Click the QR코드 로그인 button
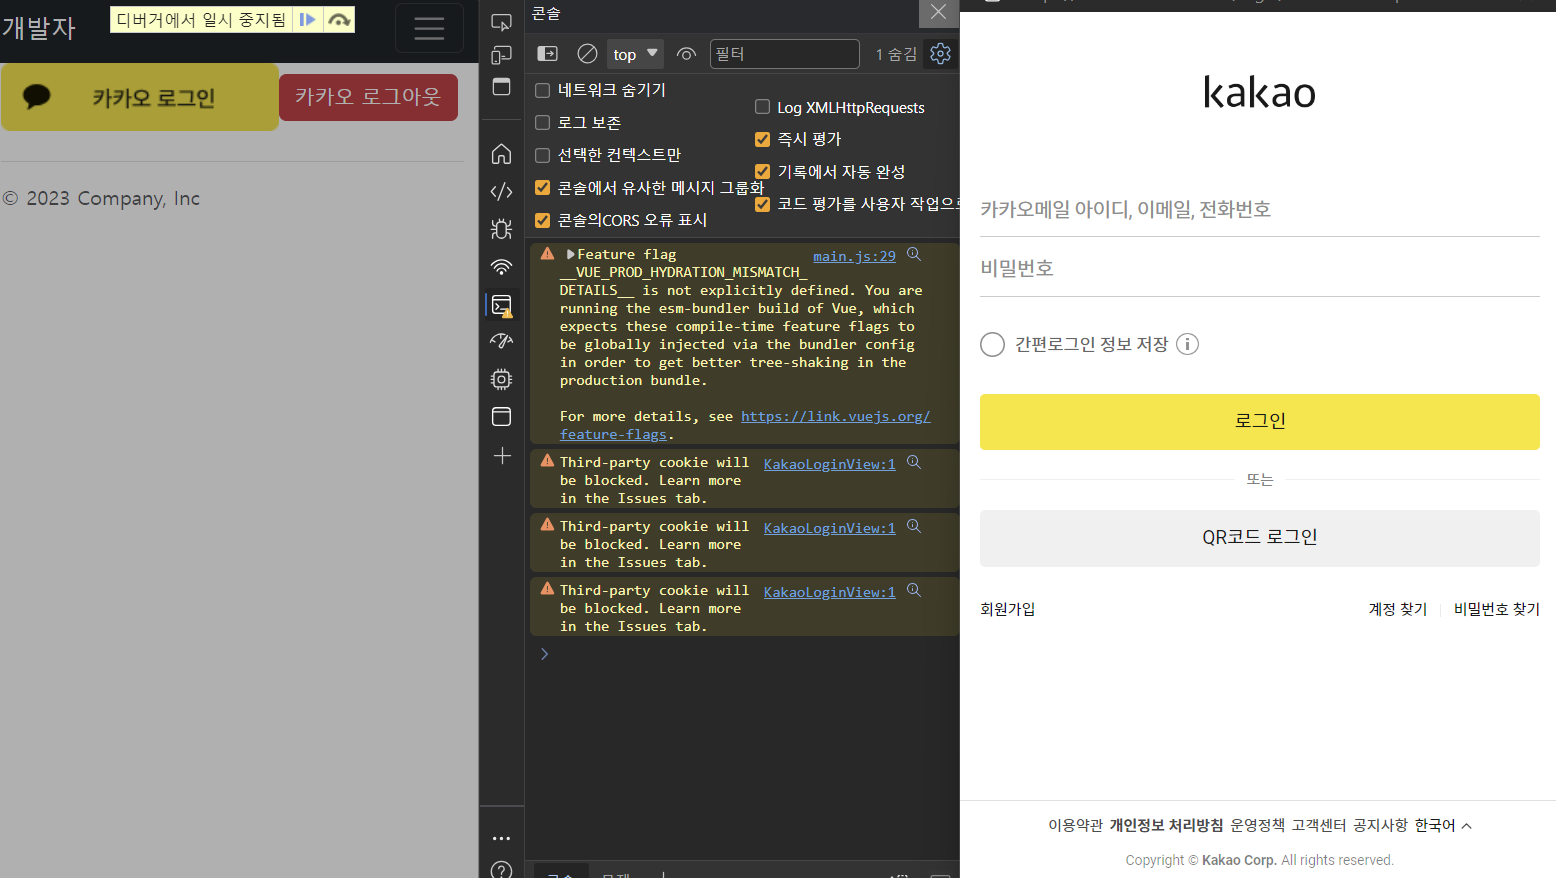This screenshot has height=878, width=1556. point(1259,537)
